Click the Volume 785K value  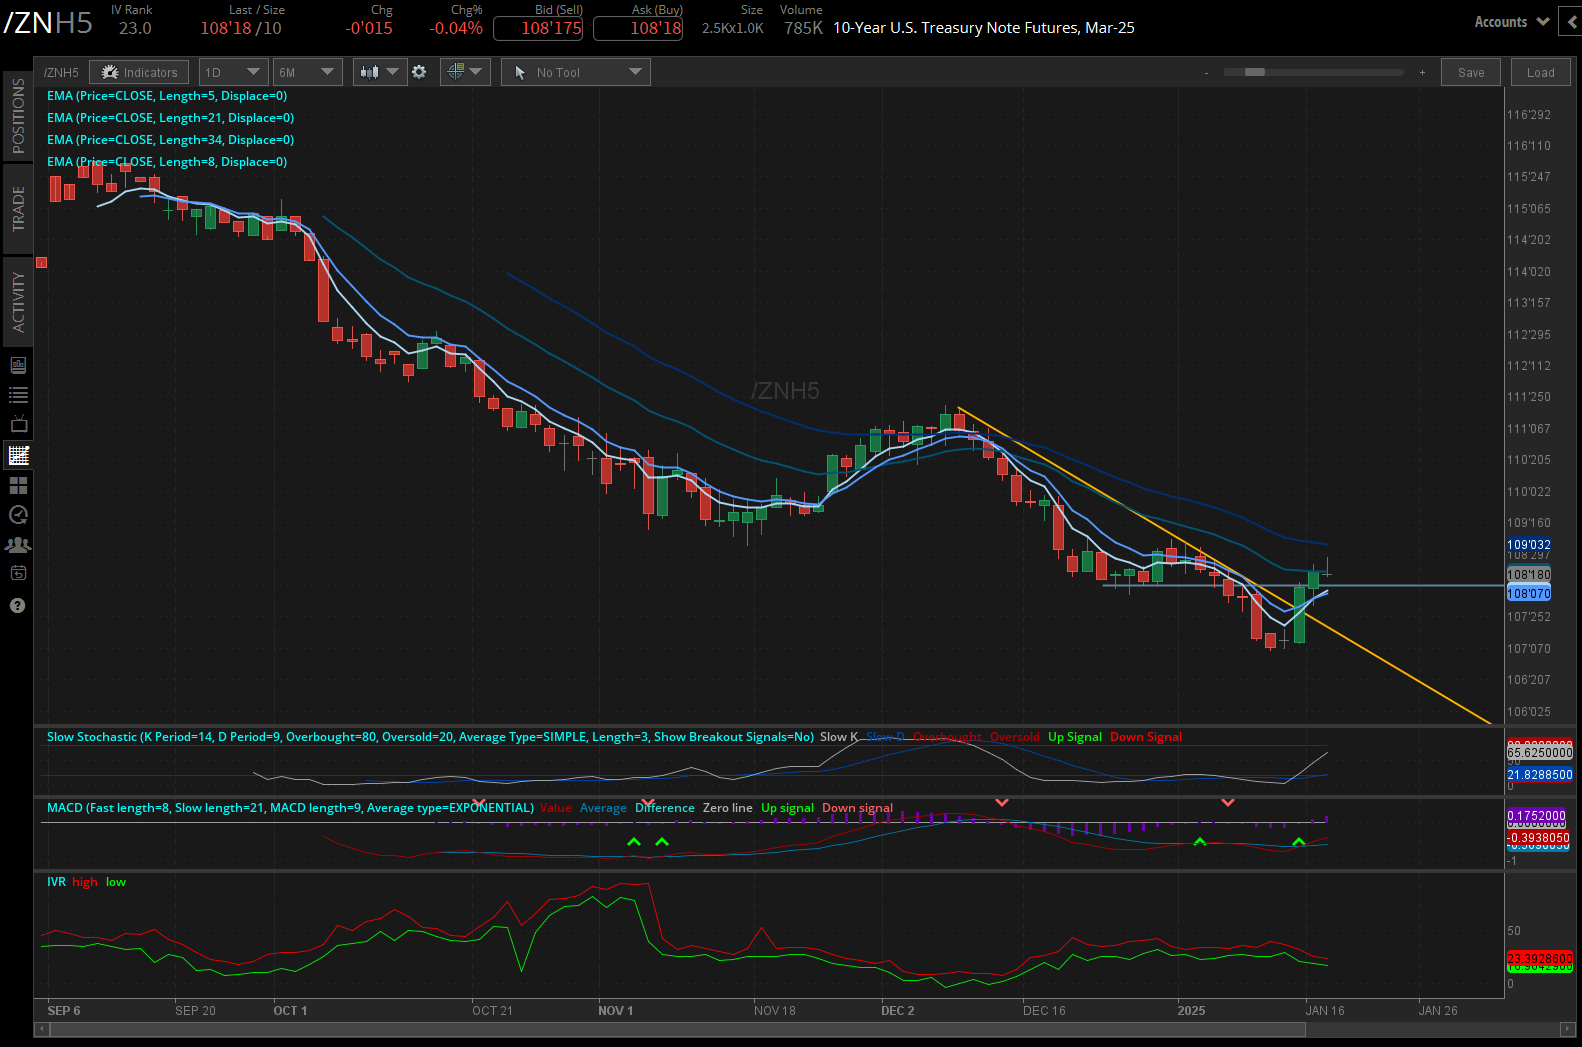point(803,28)
